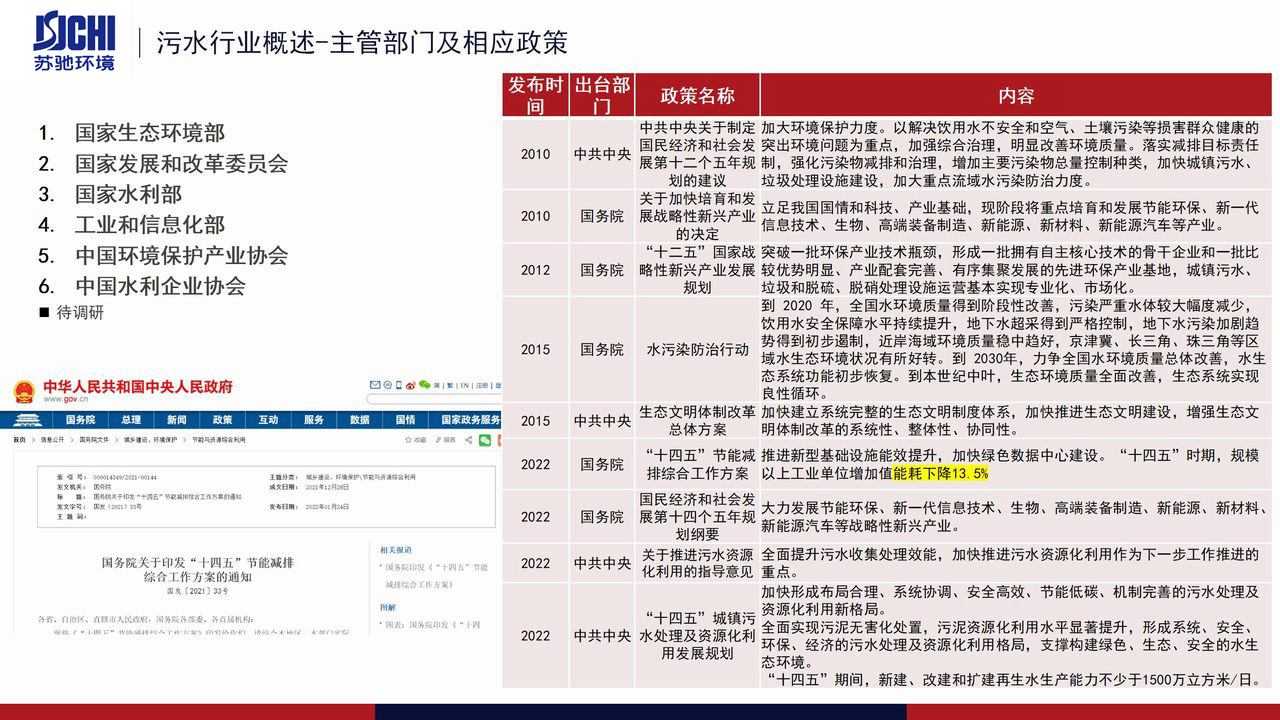Click the 中华人民共和国中央人民政府 site title
The image size is (1280, 720).
[x=138, y=386]
